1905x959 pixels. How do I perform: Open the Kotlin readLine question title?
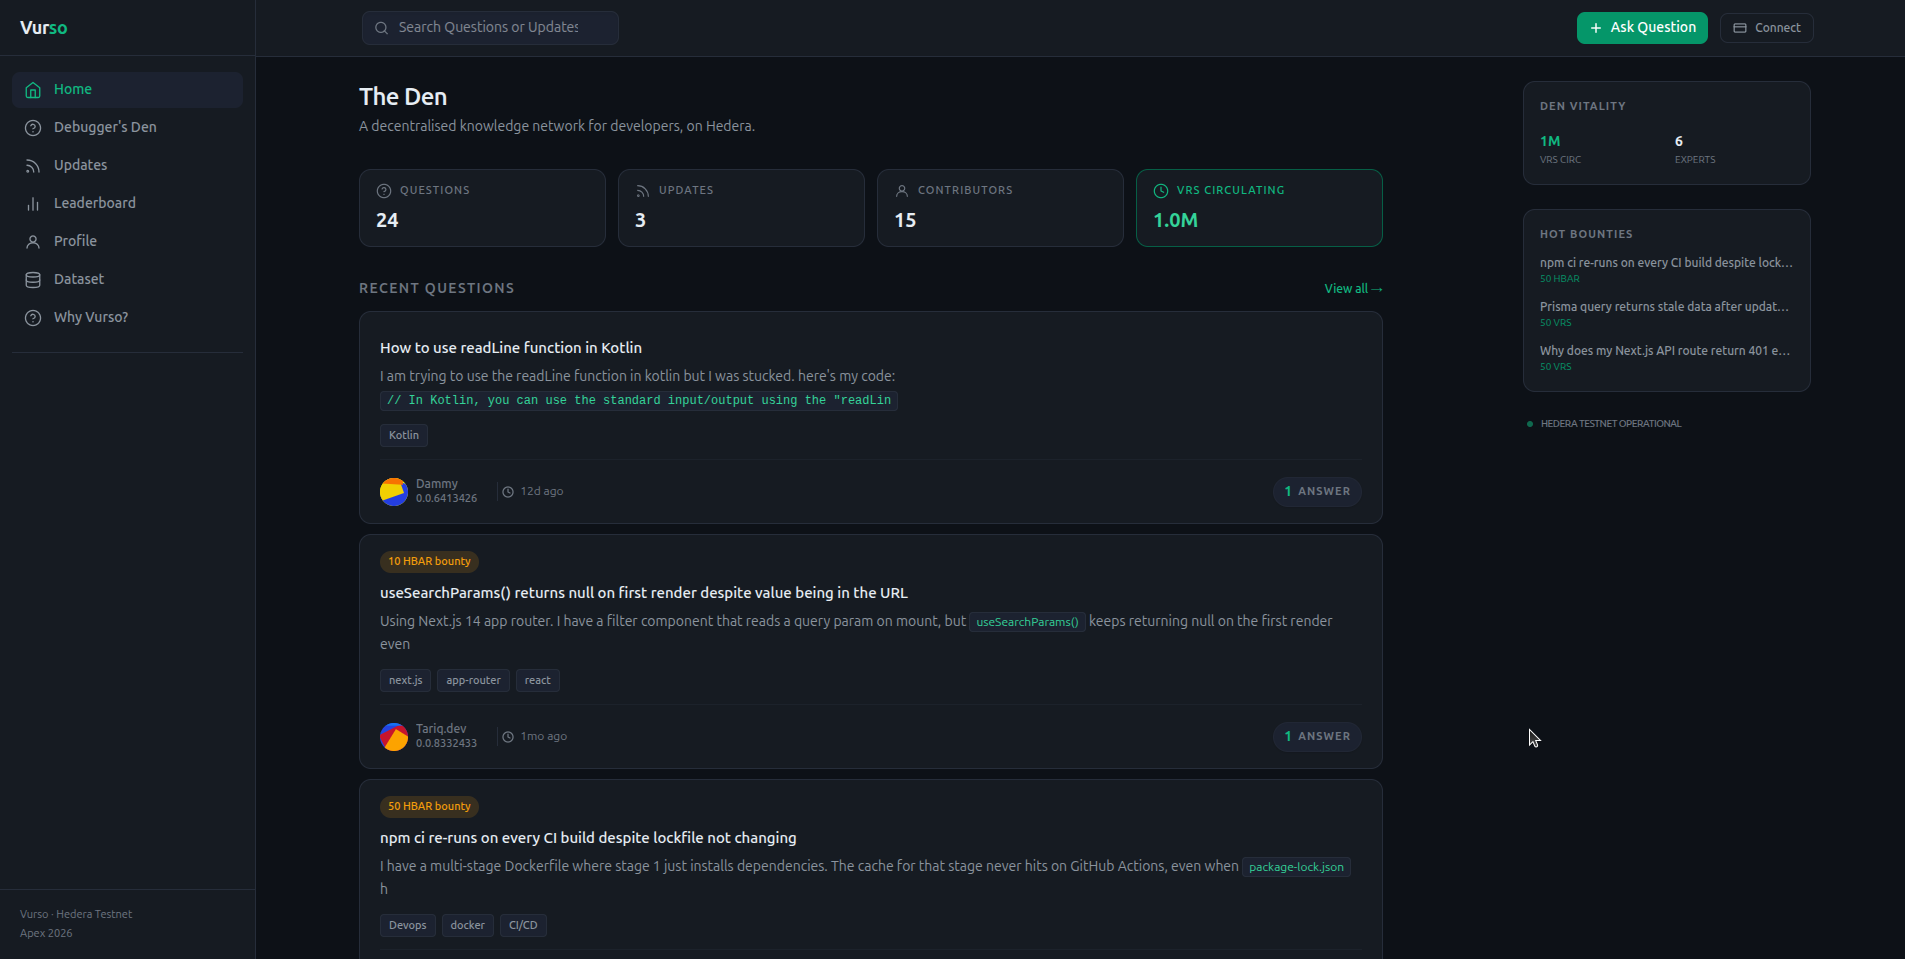pyautogui.click(x=511, y=348)
